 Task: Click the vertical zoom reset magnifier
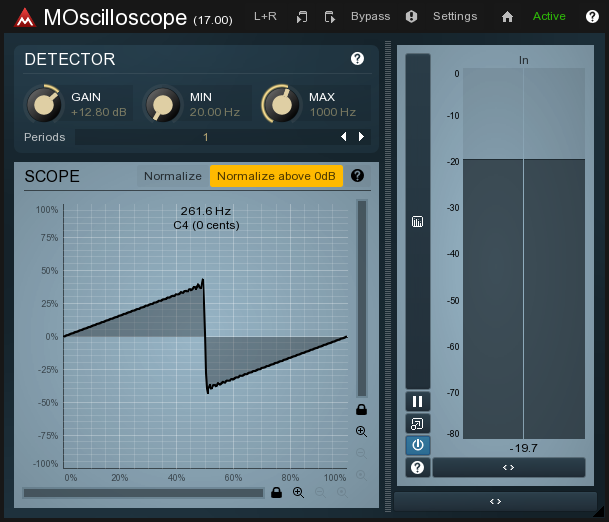coord(362,475)
